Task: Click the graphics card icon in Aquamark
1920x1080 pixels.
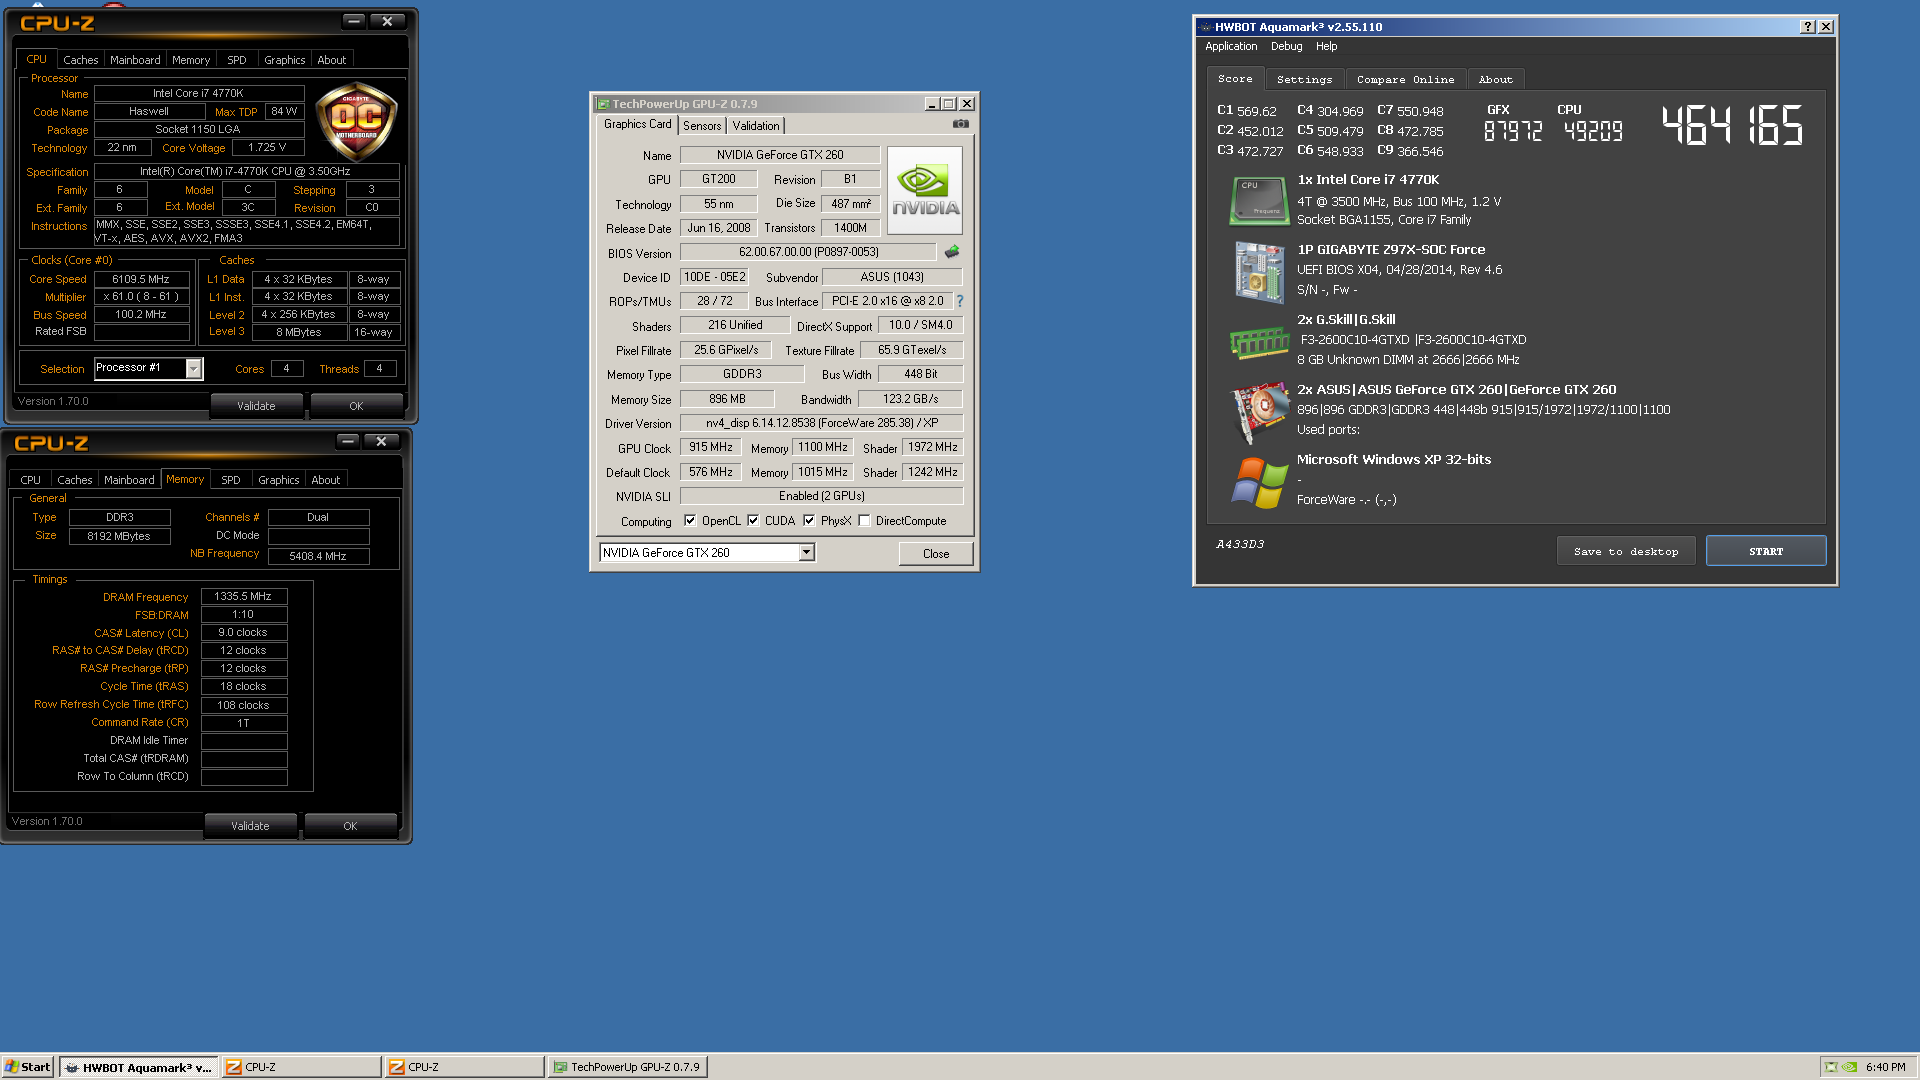Action: coord(1260,411)
